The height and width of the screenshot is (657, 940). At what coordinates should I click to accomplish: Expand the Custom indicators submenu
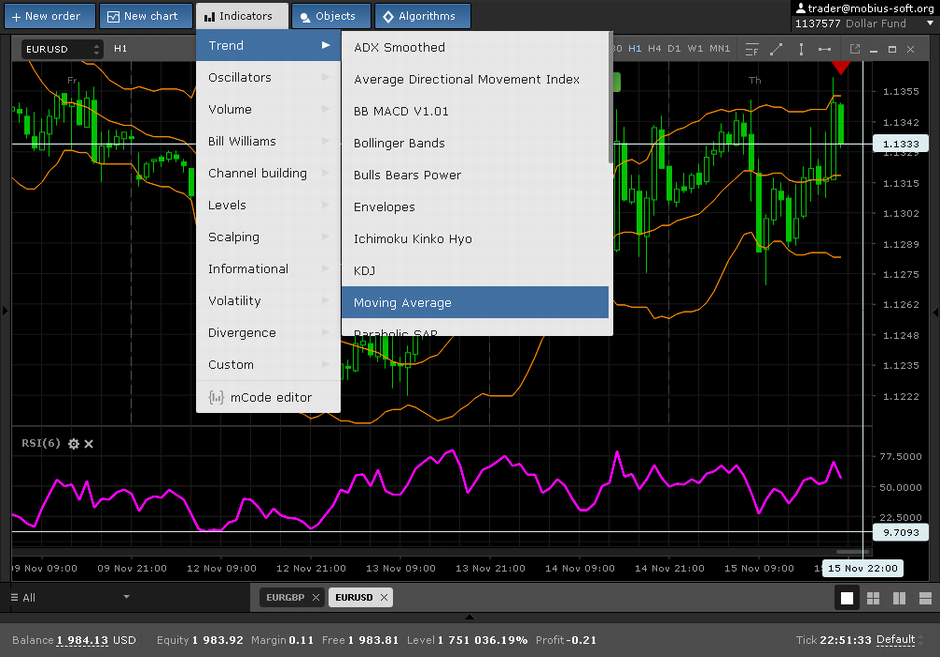(268, 364)
